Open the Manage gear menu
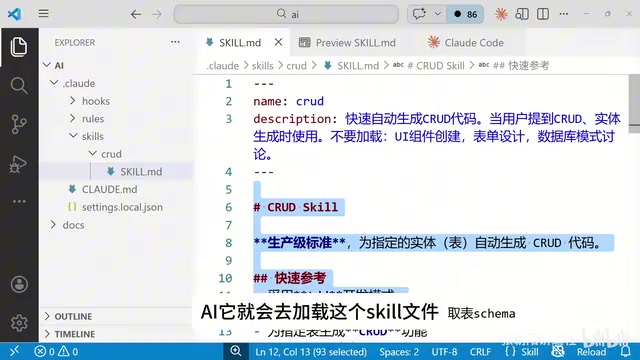640x360 pixels. point(19,323)
